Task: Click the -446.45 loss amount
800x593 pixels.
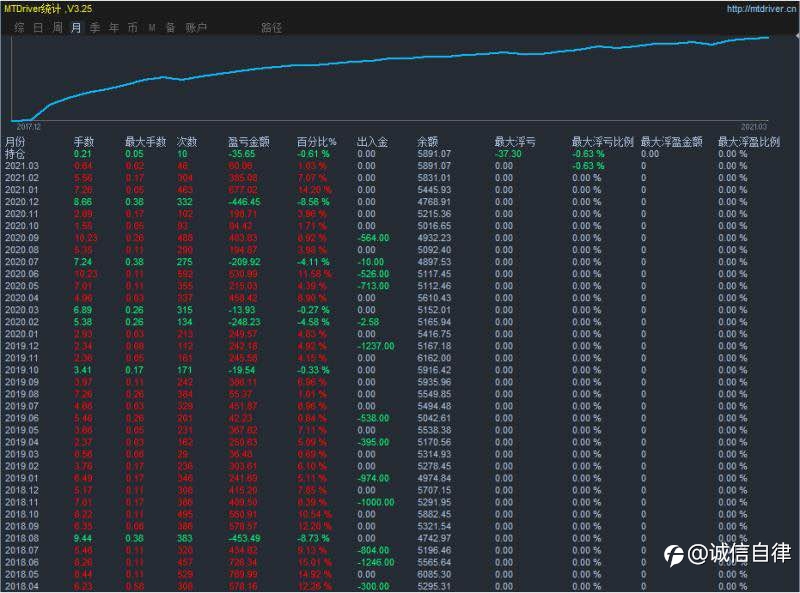Action: click(x=244, y=202)
